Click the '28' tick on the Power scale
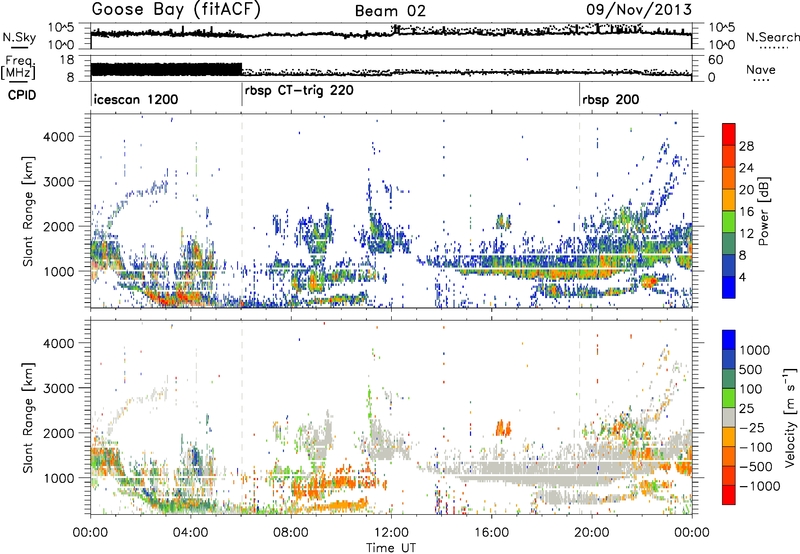Image resolution: width=800 pixels, height=554 pixels. [x=746, y=146]
